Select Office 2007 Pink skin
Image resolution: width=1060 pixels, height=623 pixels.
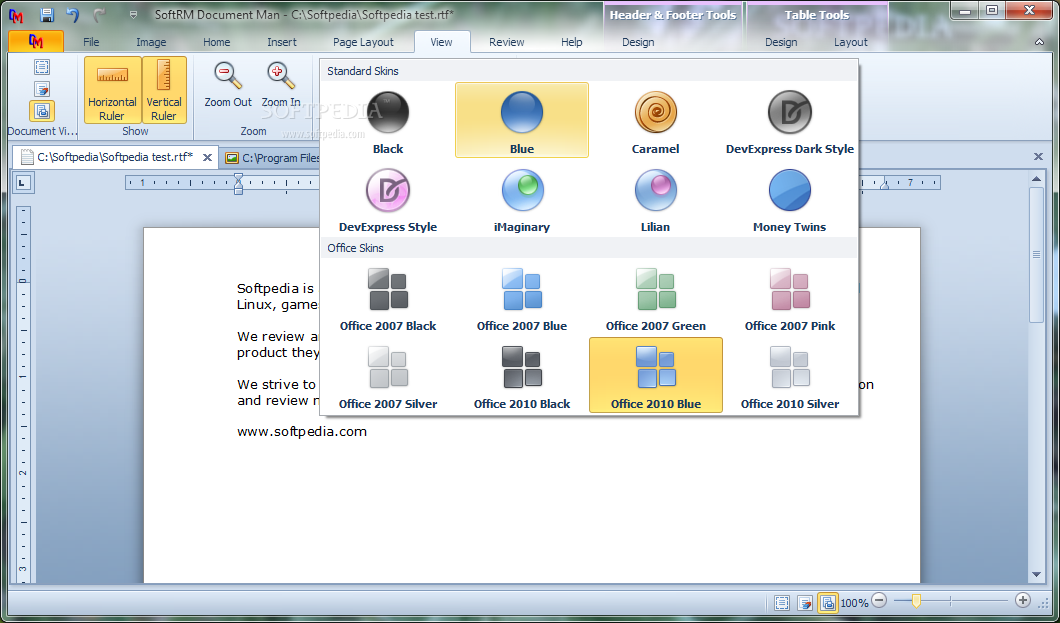(790, 297)
